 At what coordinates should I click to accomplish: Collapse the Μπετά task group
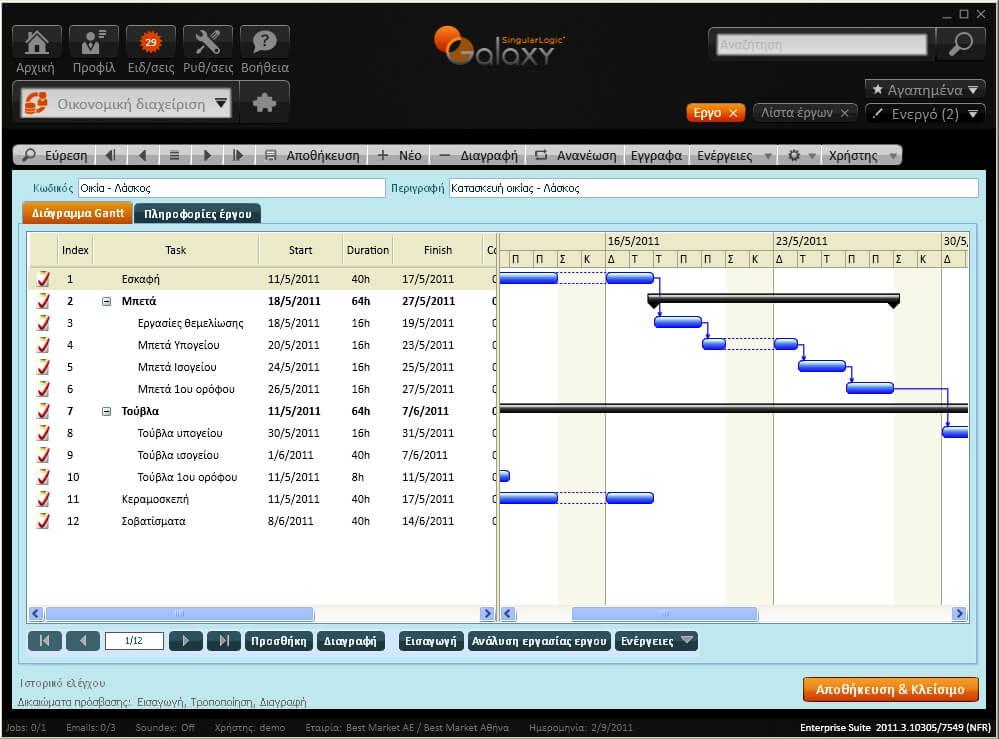click(106, 301)
